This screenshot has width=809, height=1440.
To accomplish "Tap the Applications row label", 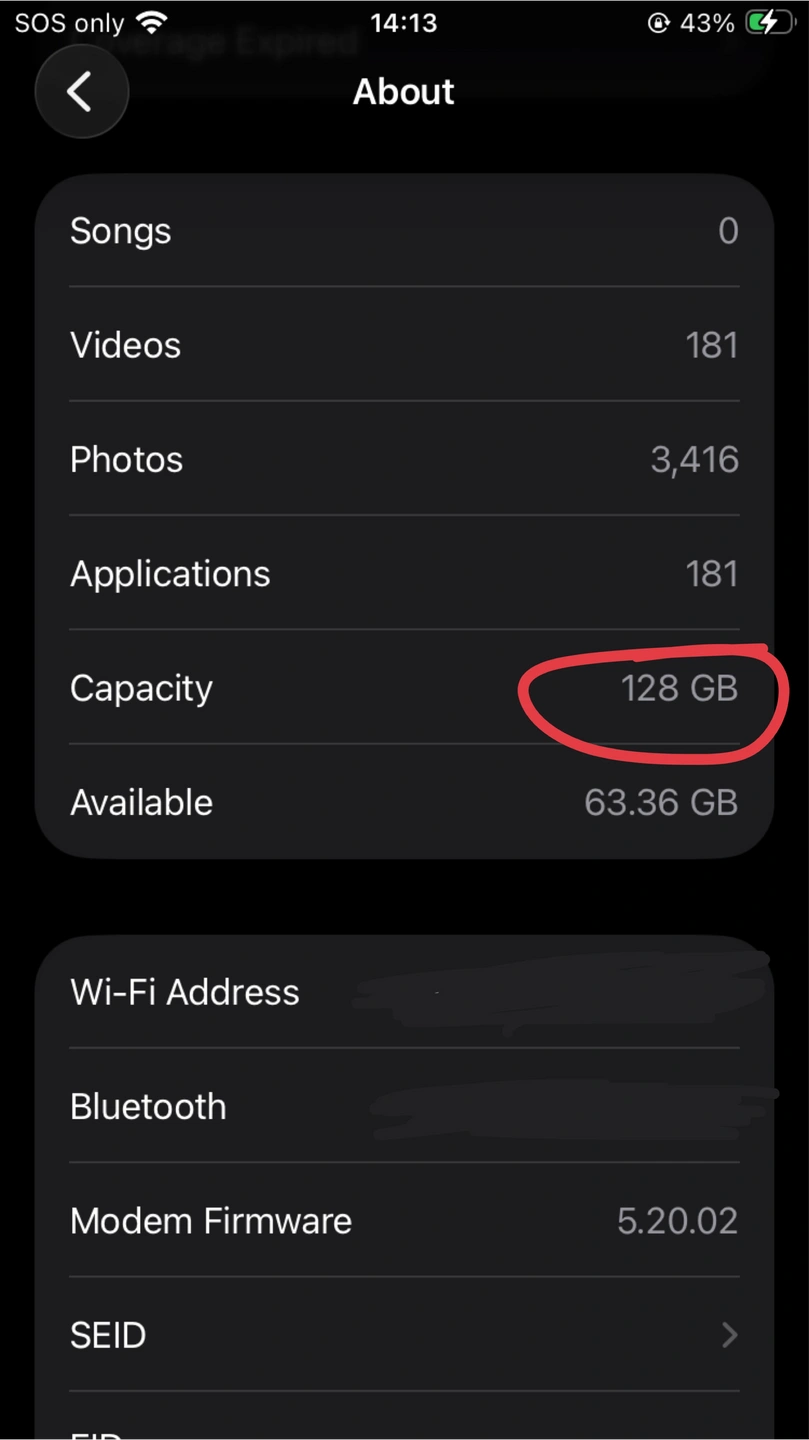I will point(170,574).
